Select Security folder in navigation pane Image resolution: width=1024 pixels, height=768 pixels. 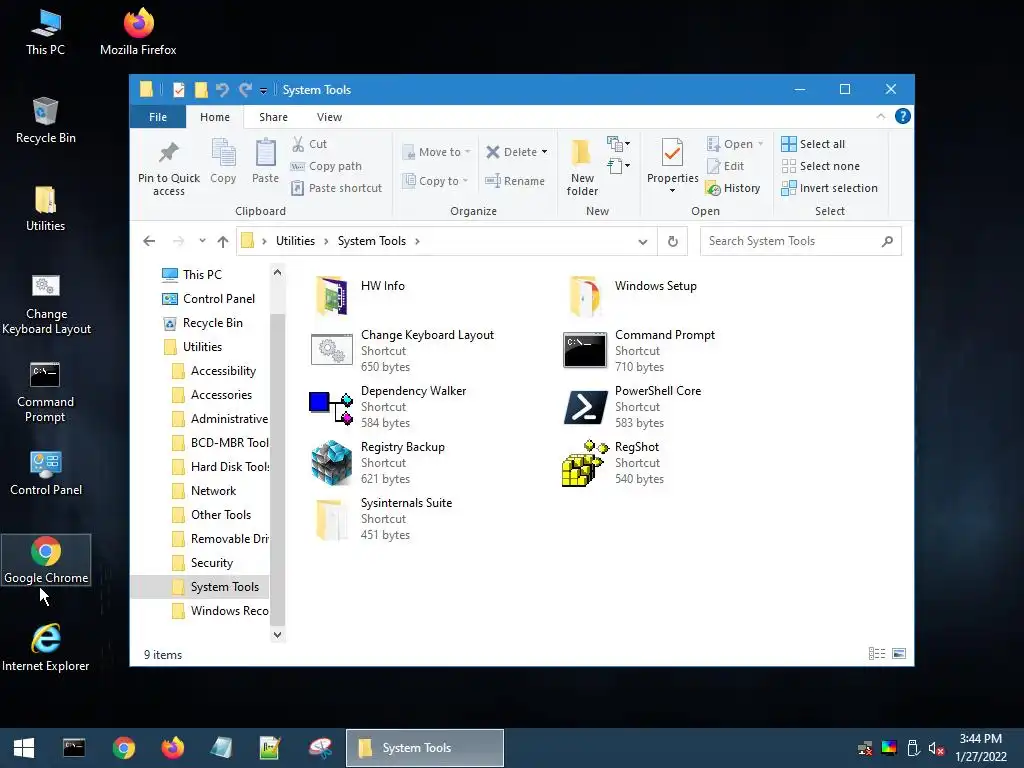(x=202, y=563)
